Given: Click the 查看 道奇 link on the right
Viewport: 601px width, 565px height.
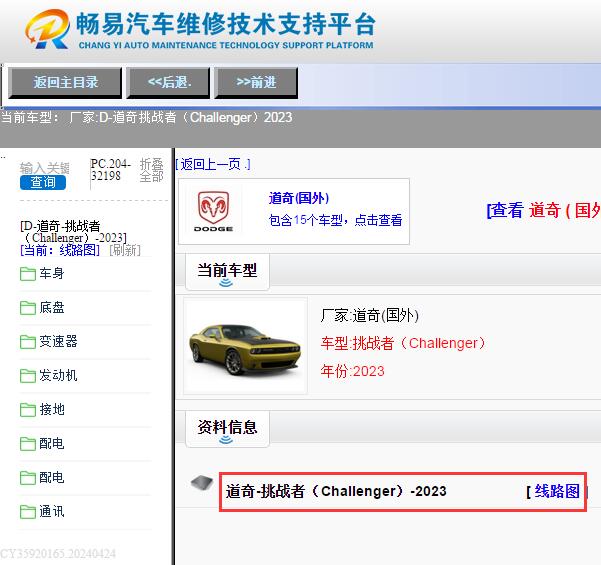Looking at the screenshot, I should point(544,210).
